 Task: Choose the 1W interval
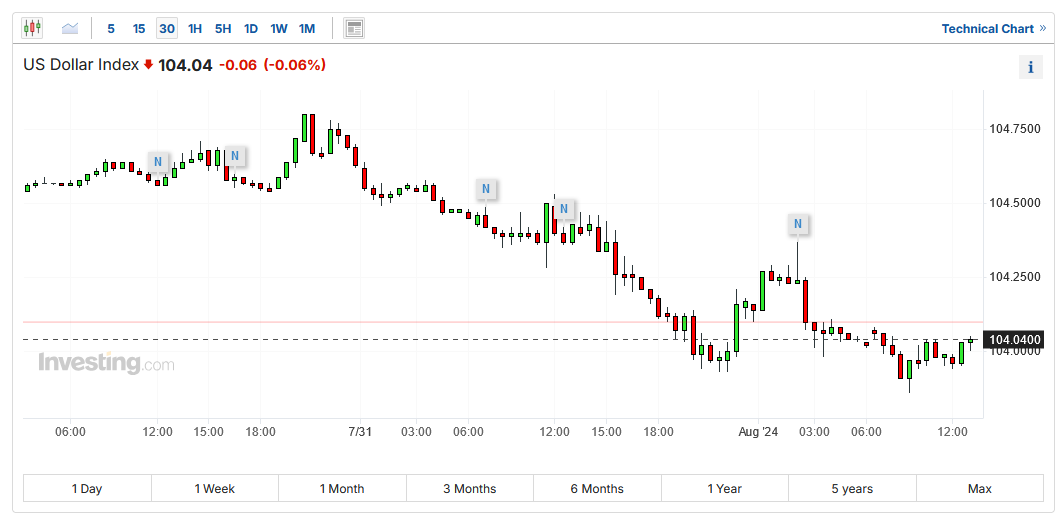click(x=279, y=29)
